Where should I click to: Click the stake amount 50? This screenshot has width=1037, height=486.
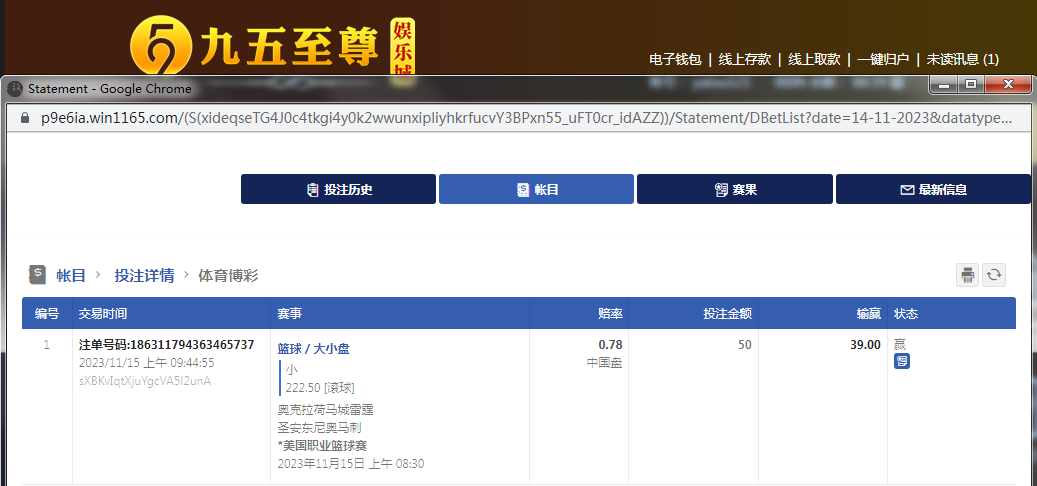(745, 344)
